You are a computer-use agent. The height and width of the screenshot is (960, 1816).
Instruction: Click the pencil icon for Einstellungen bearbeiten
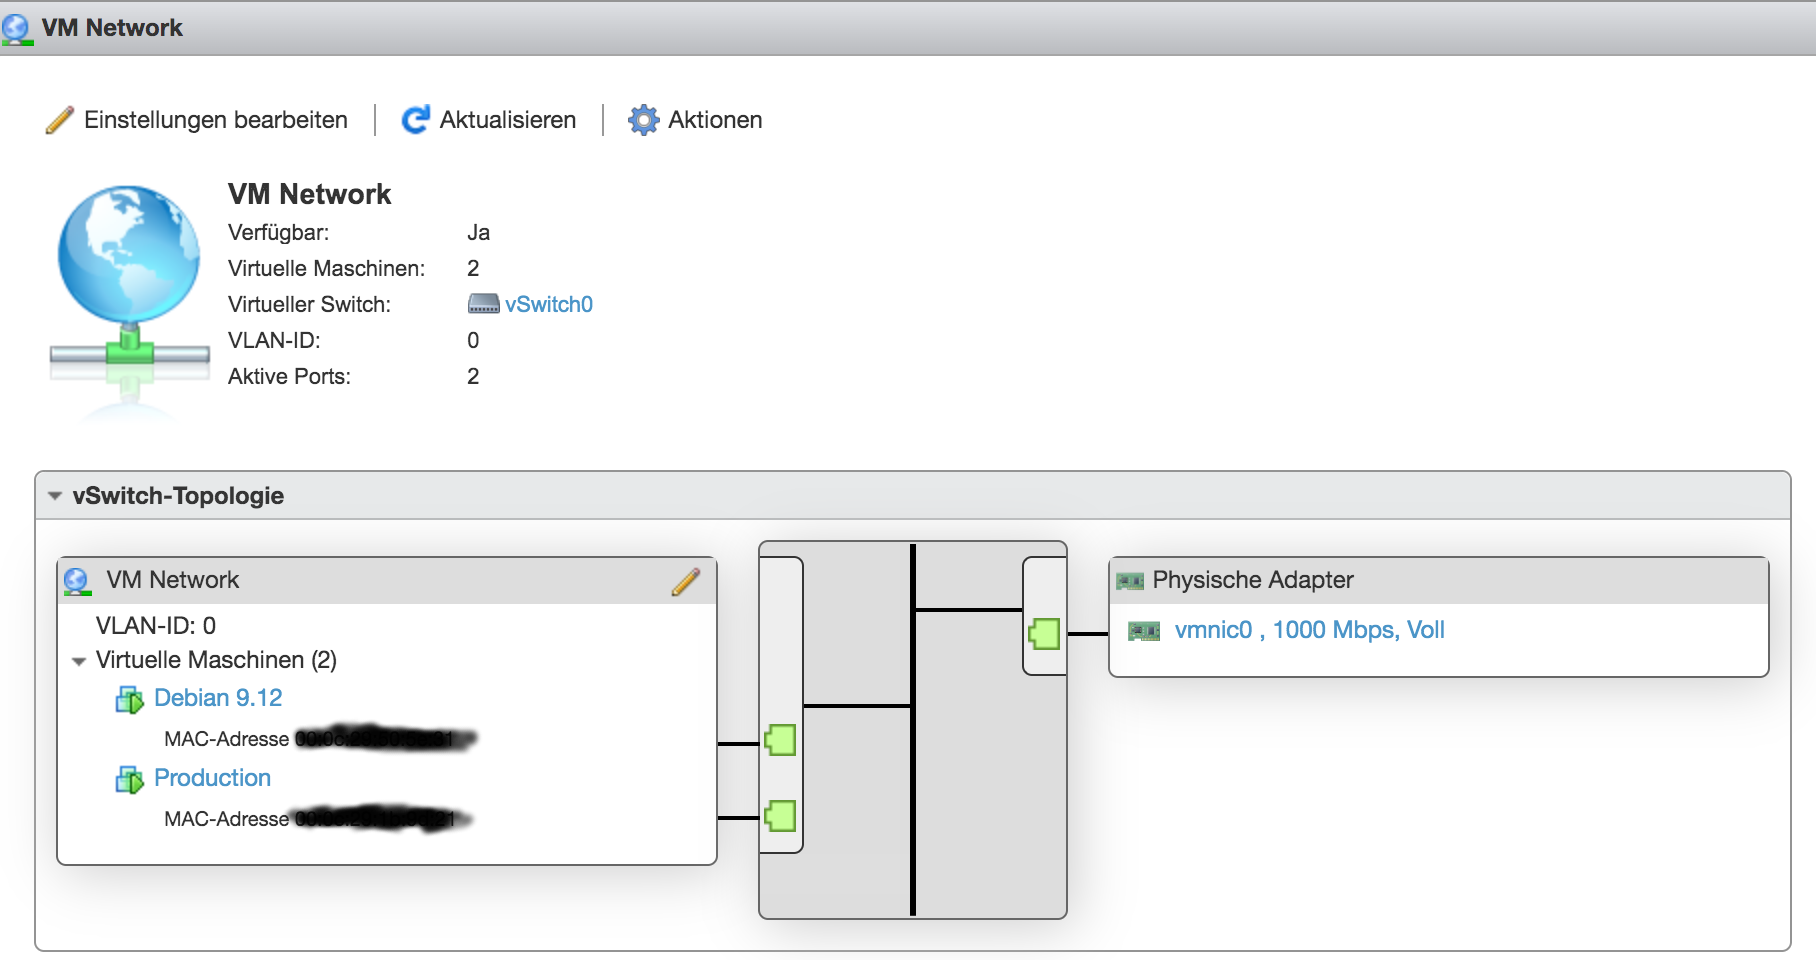coord(59,120)
